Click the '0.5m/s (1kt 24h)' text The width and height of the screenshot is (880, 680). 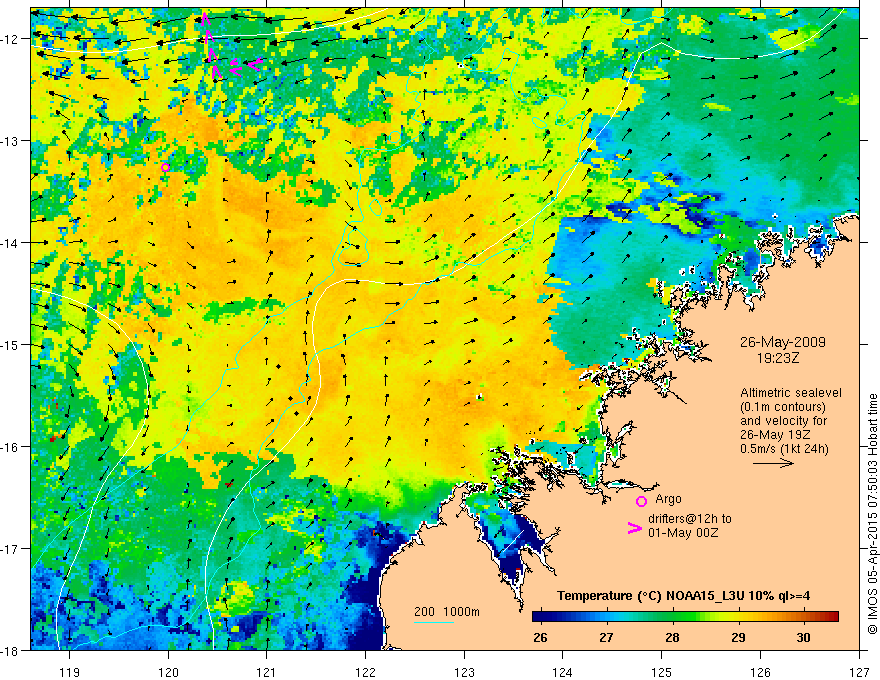tap(784, 449)
